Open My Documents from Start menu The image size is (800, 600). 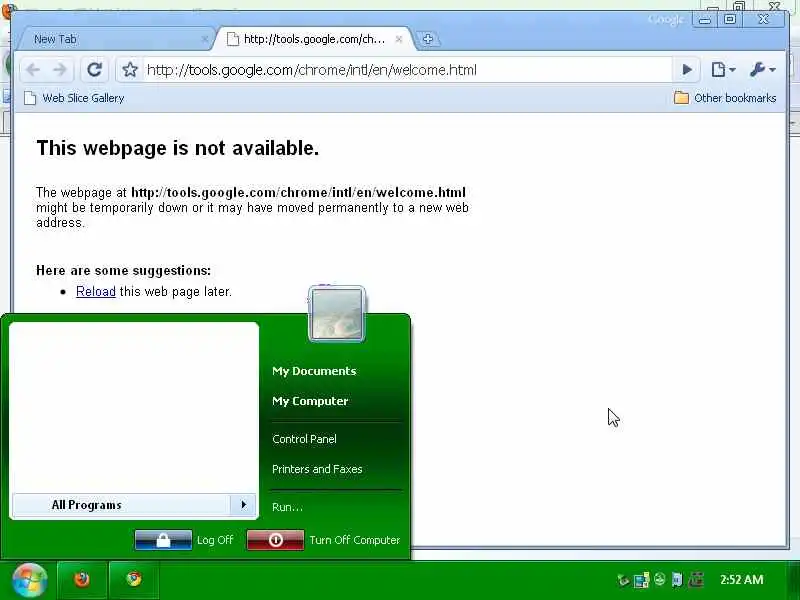(x=314, y=371)
